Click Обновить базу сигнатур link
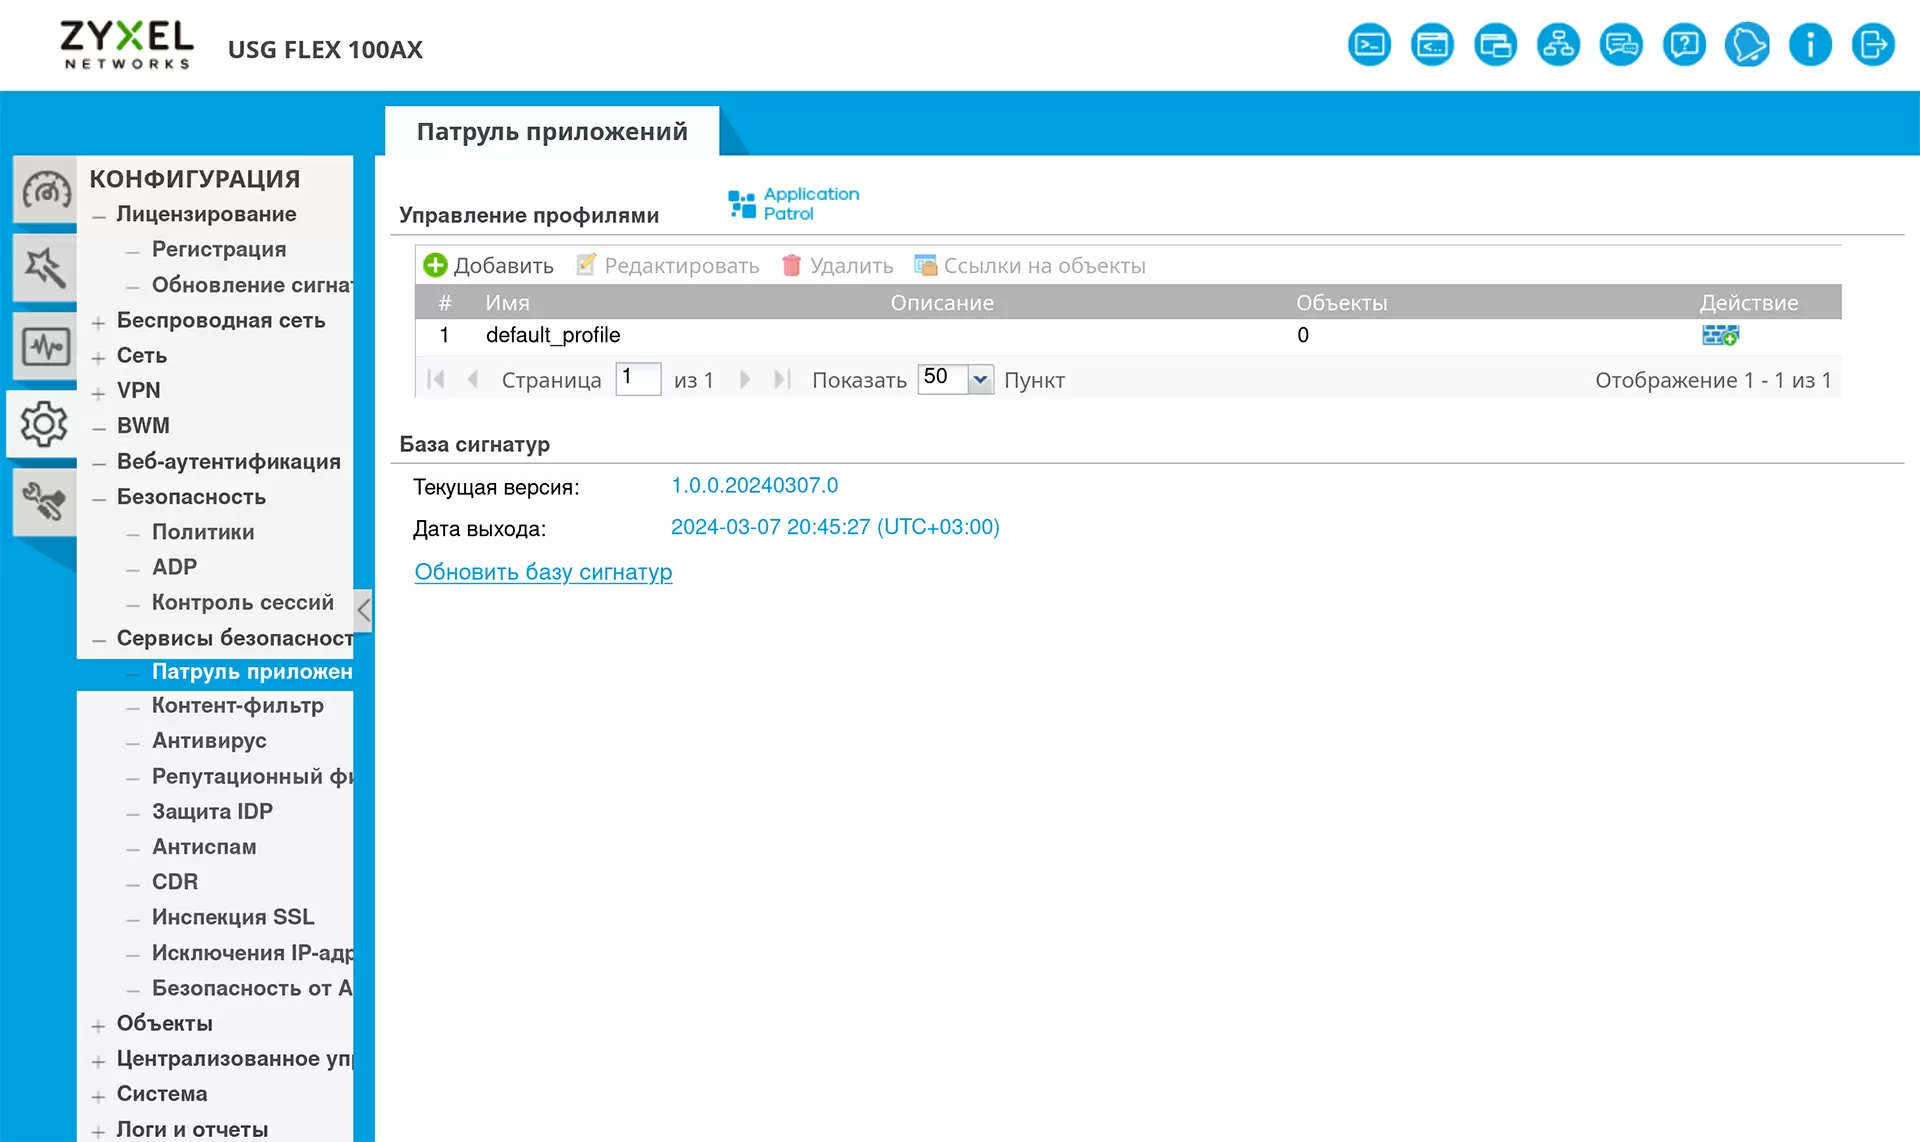Viewport: 1920px width, 1142px height. click(543, 572)
